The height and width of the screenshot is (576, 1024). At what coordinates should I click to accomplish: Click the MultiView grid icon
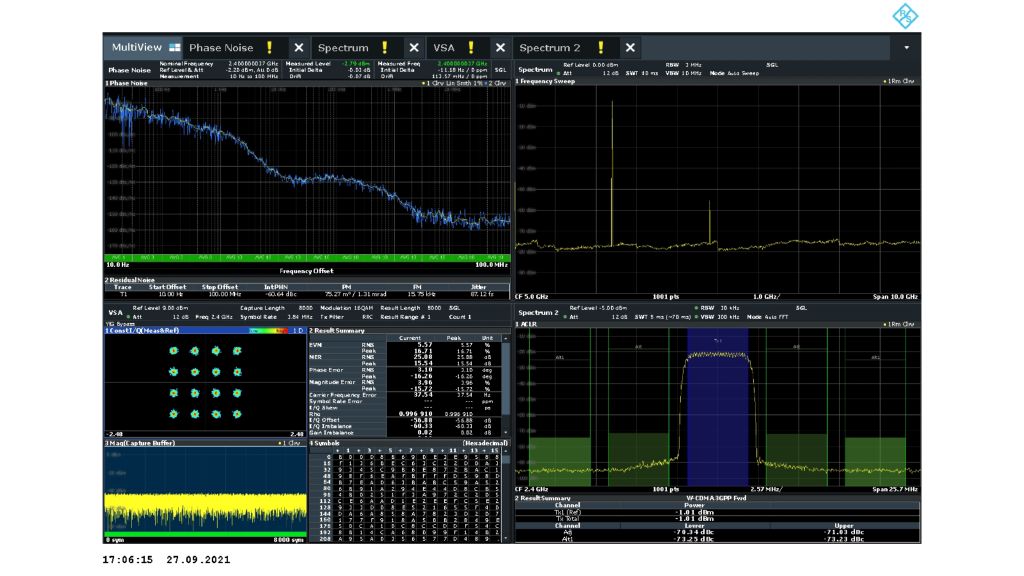174,47
